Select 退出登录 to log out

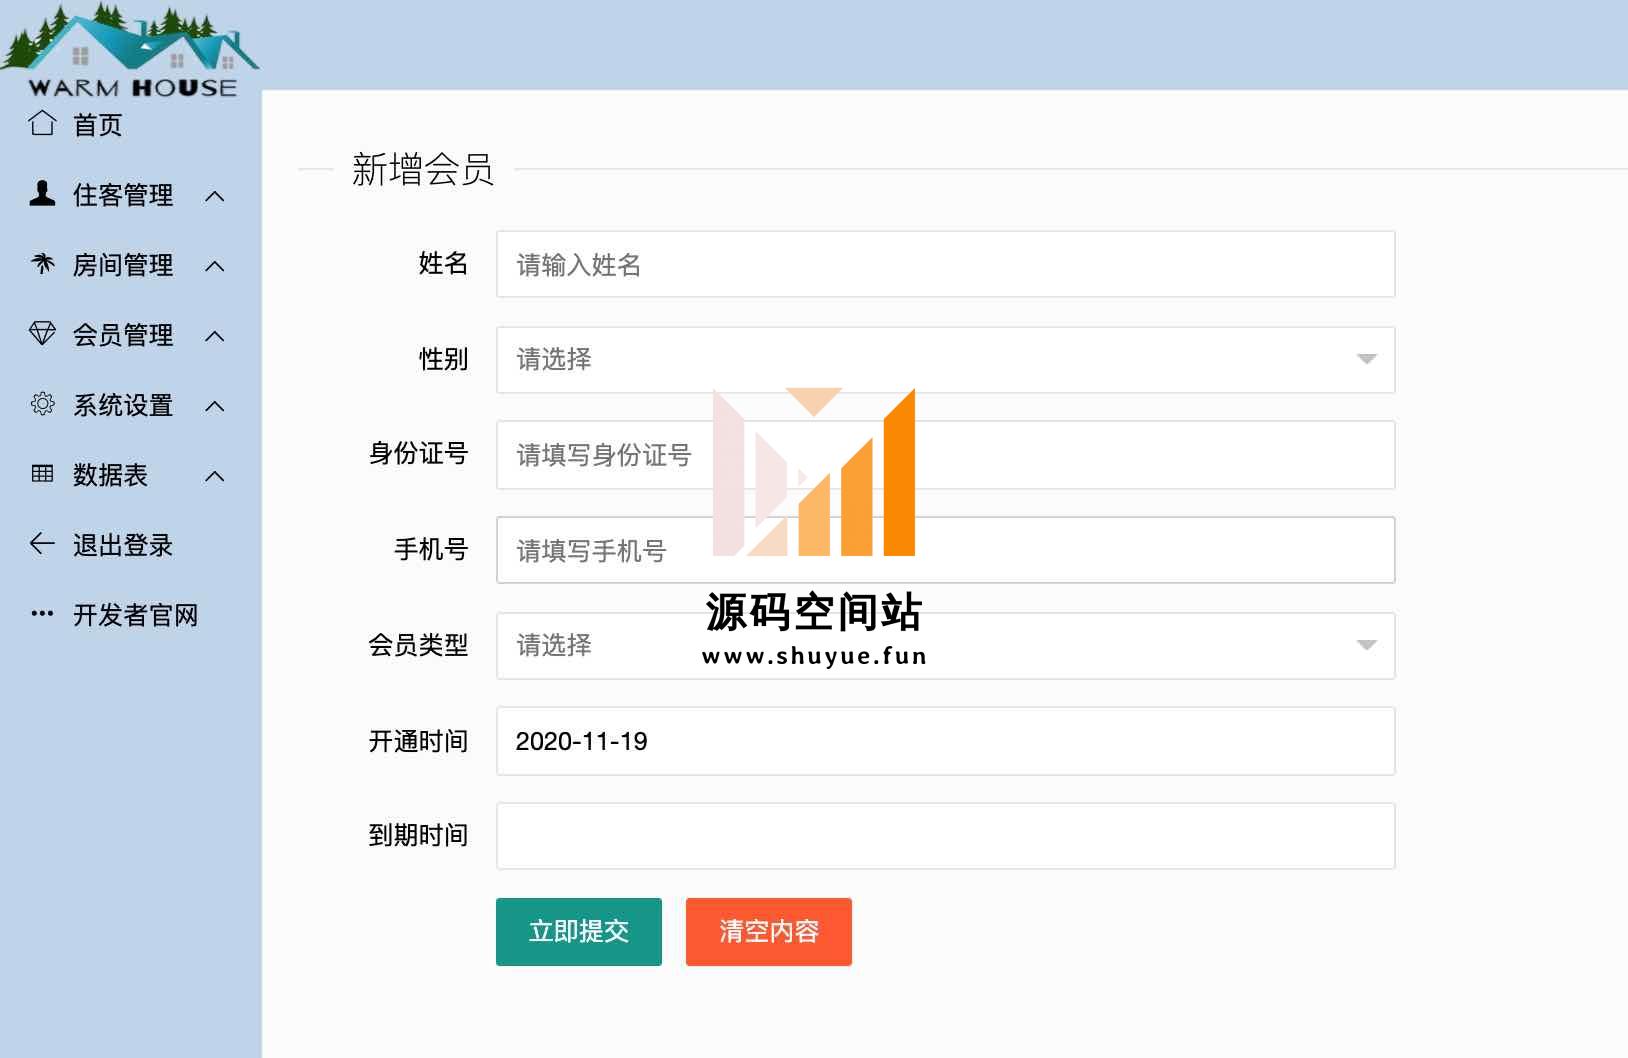pyautogui.click(x=123, y=545)
